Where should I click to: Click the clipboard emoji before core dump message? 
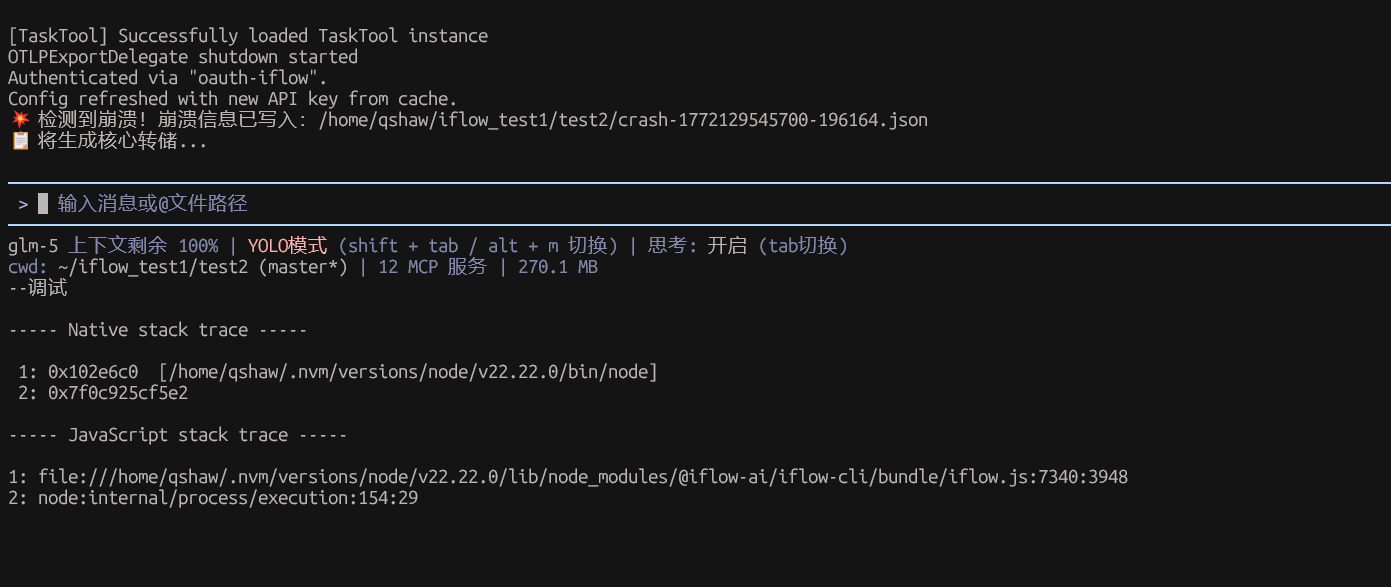19,141
